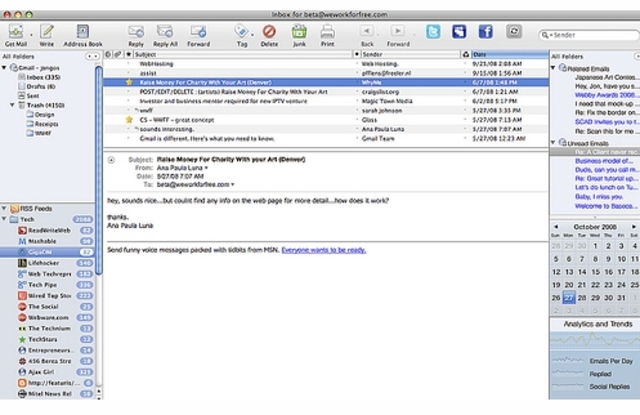Open the From sender Ana Paula Luna dropdown
The width and height of the screenshot is (640, 415).
click(x=206, y=168)
